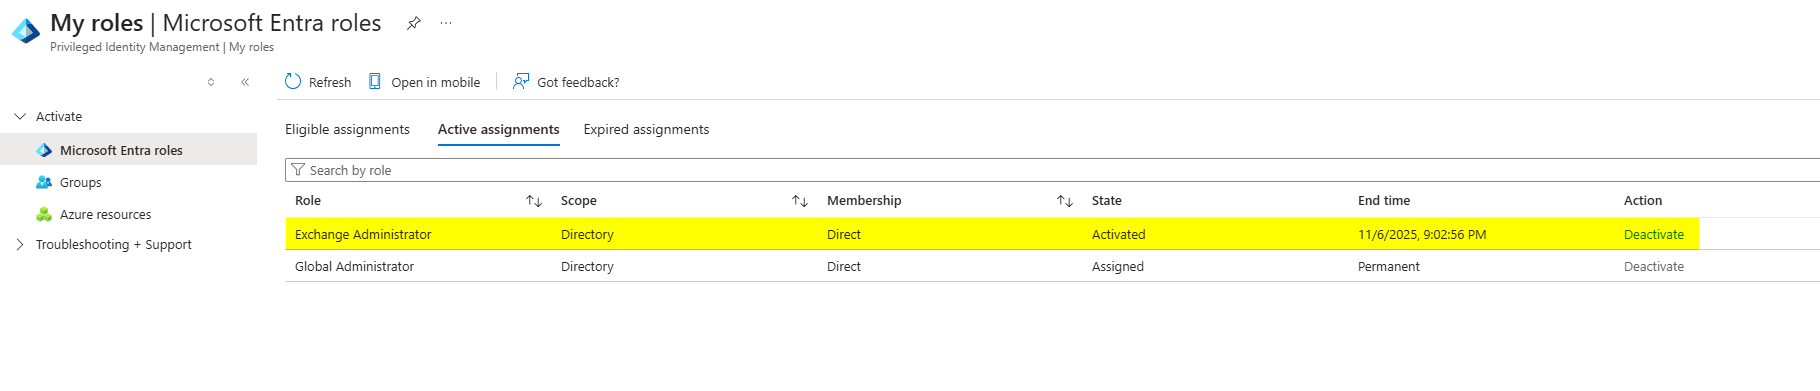Click the Azure resources icon

pyautogui.click(x=44, y=214)
